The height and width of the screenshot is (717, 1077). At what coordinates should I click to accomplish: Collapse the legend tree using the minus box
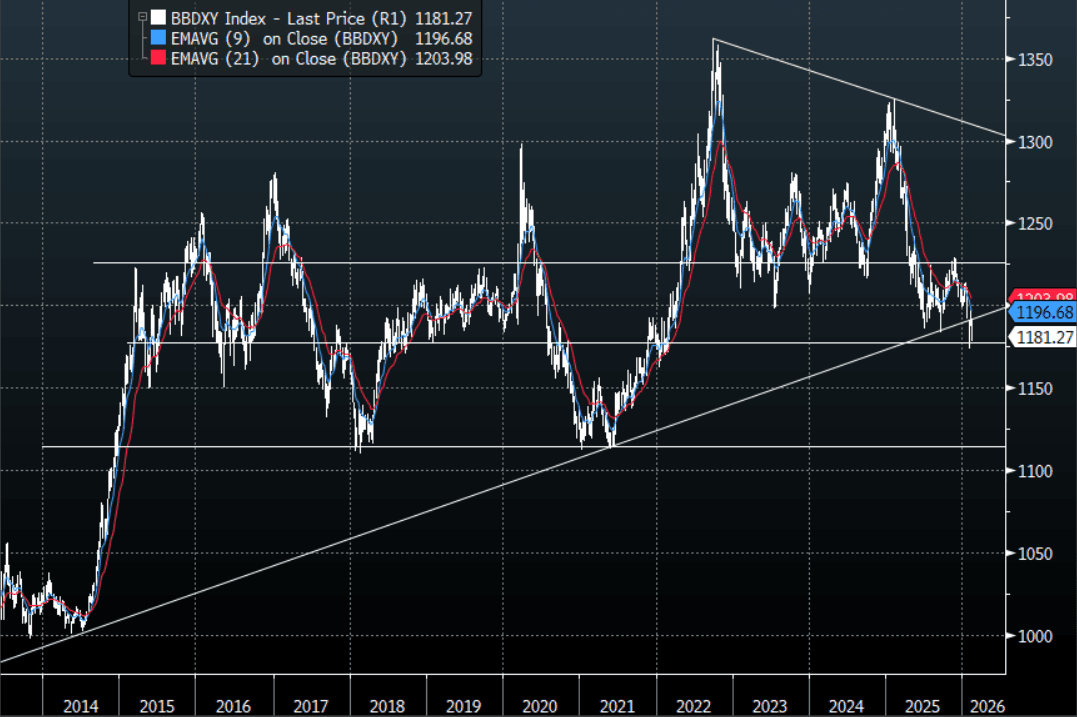click(142, 17)
